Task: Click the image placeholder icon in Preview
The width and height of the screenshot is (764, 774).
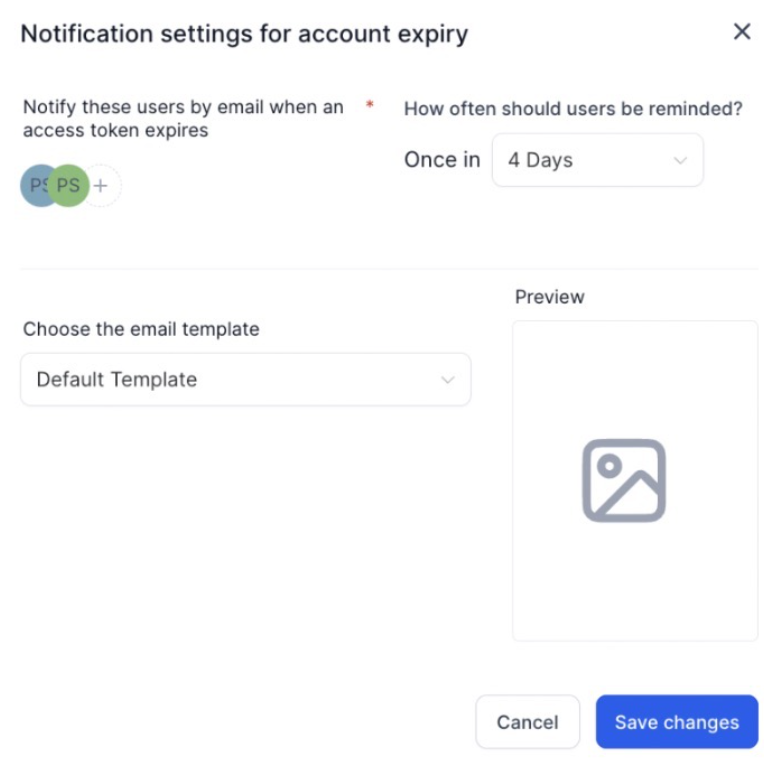Action: point(624,480)
